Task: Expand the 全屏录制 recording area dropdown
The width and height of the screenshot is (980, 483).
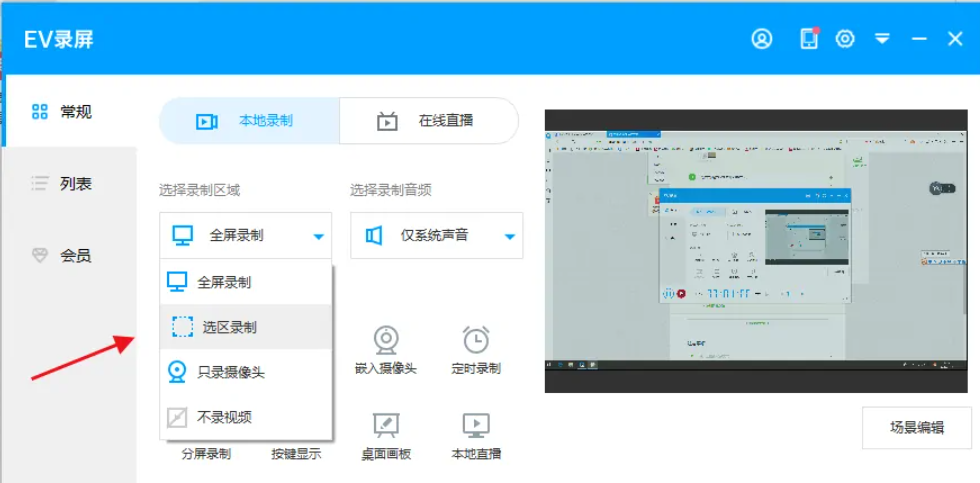Action: 246,236
